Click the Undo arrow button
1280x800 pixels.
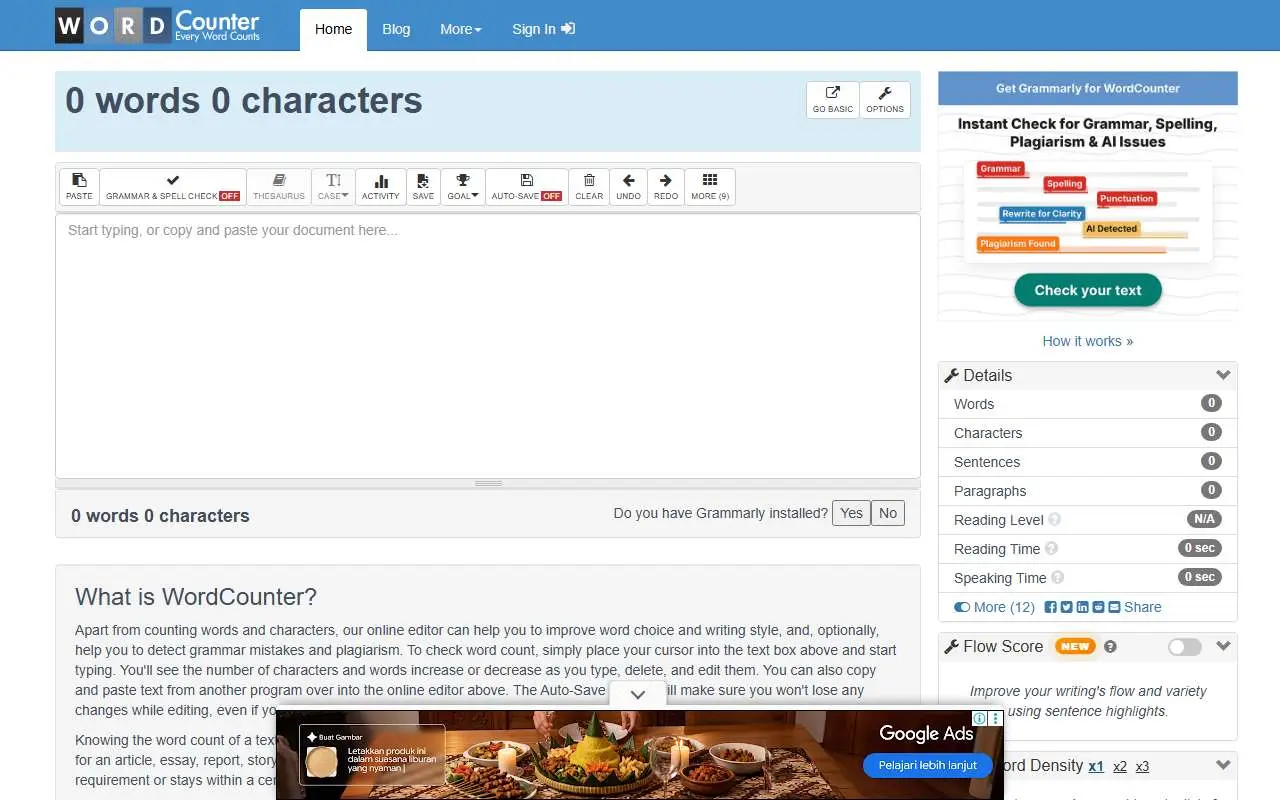pos(628,187)
